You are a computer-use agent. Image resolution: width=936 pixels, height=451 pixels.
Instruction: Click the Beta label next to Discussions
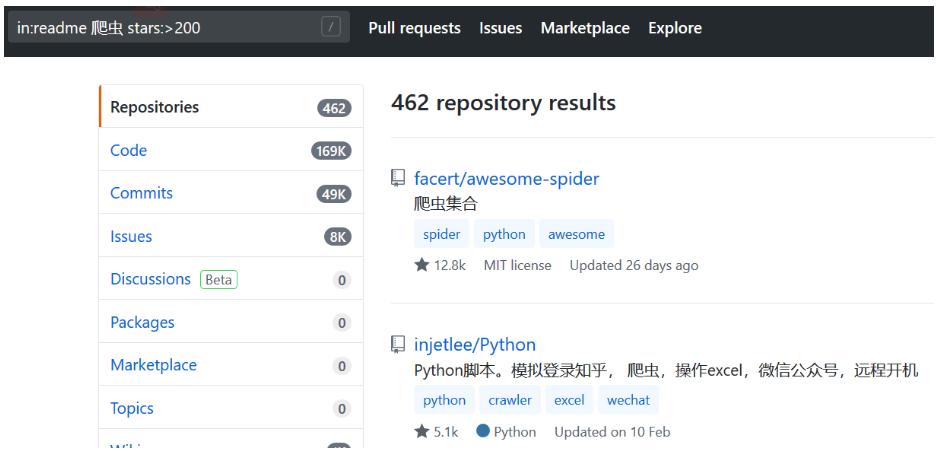(x=218, y=279)
